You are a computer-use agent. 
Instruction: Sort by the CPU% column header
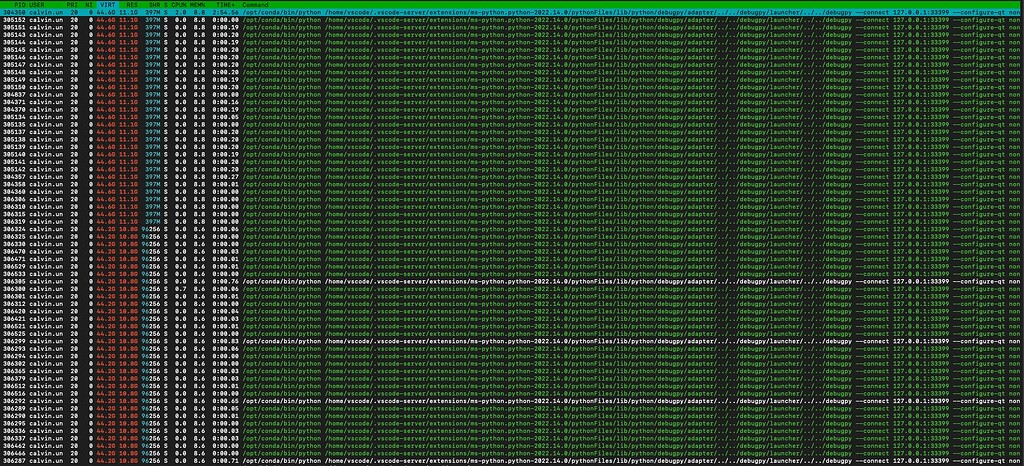point(176,4)
